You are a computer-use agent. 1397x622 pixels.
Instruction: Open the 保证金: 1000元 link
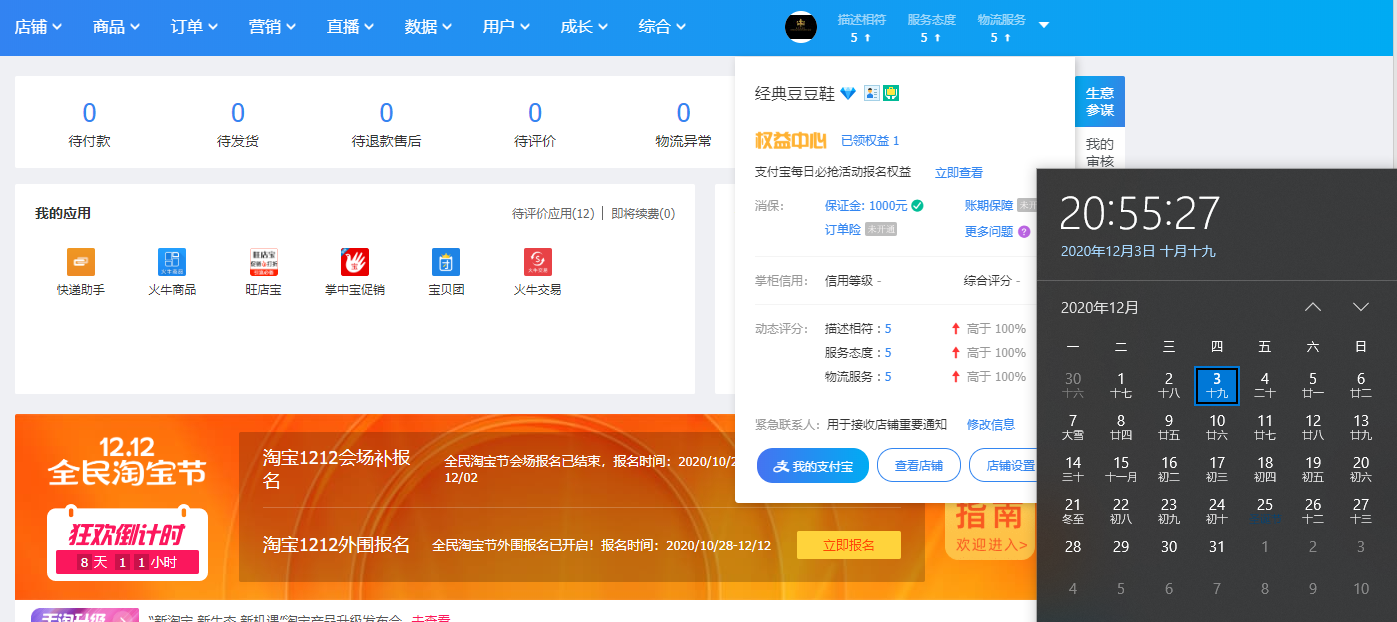click(x=866, y=206)
